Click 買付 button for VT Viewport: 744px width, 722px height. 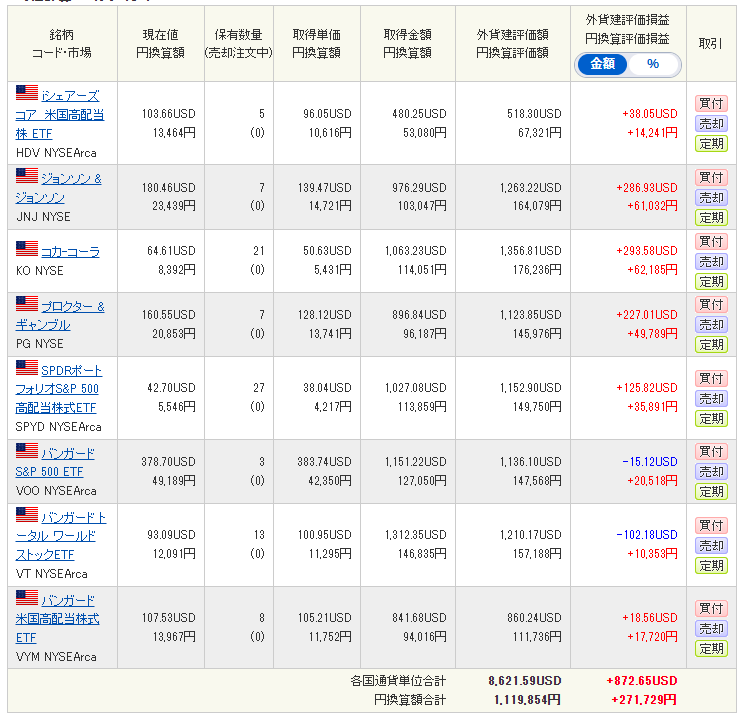tap(711, 526)
